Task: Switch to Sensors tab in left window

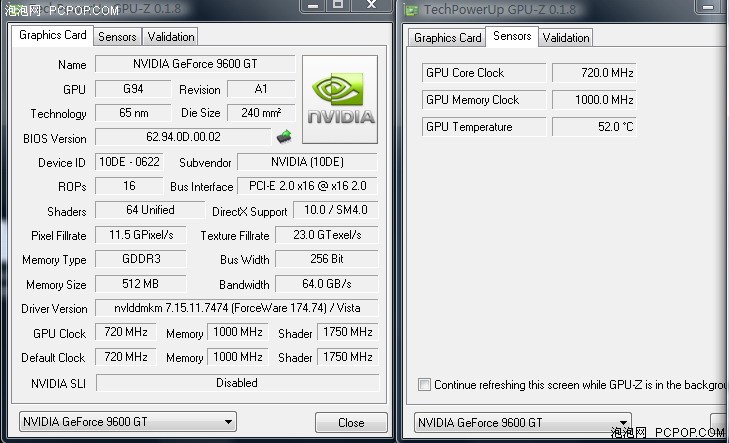Action: click(x=117, y=37)
